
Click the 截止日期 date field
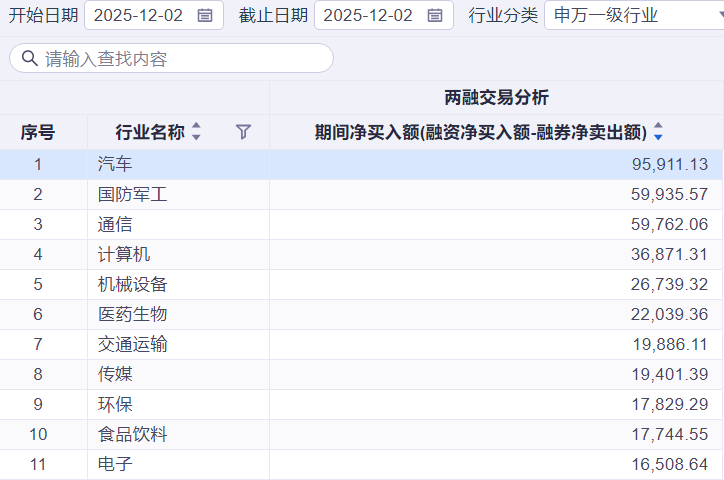coord(384,15)
